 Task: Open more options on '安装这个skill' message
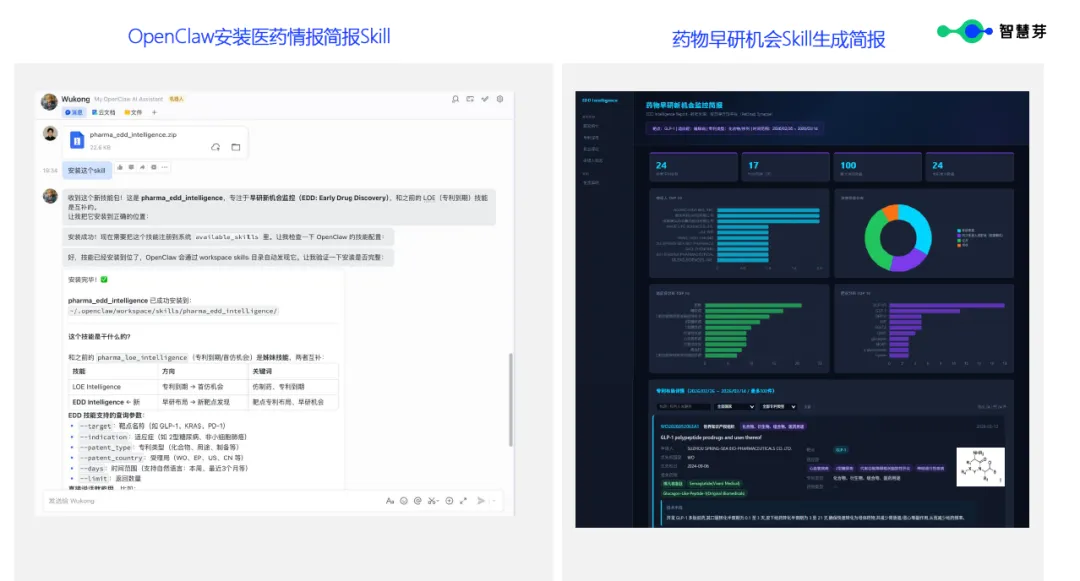165,167
